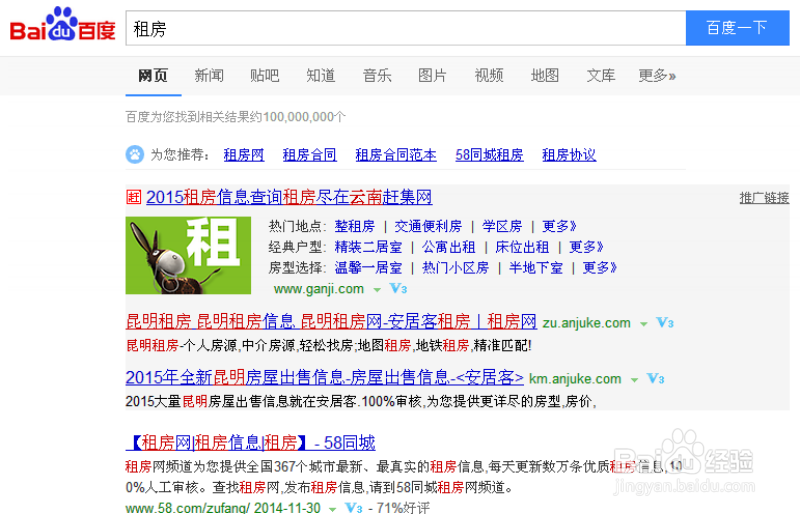Open the dropdown arrow after km.anjuke.com
Screen dimensions: 800x514
(x=634, y=380)
